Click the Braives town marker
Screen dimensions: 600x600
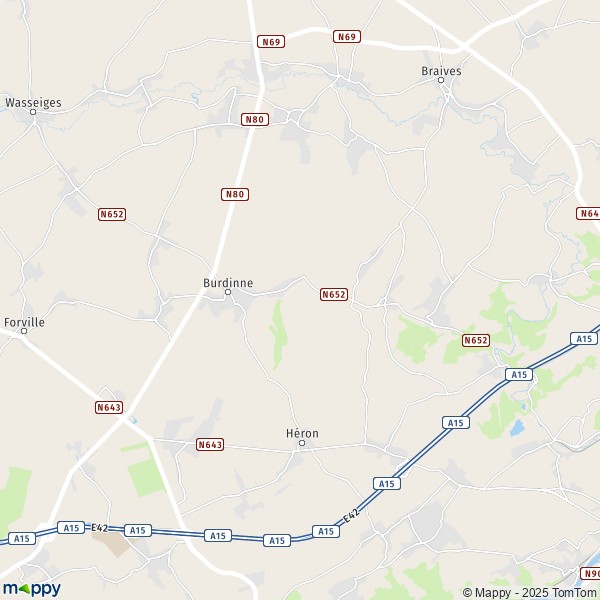[441, 80]
